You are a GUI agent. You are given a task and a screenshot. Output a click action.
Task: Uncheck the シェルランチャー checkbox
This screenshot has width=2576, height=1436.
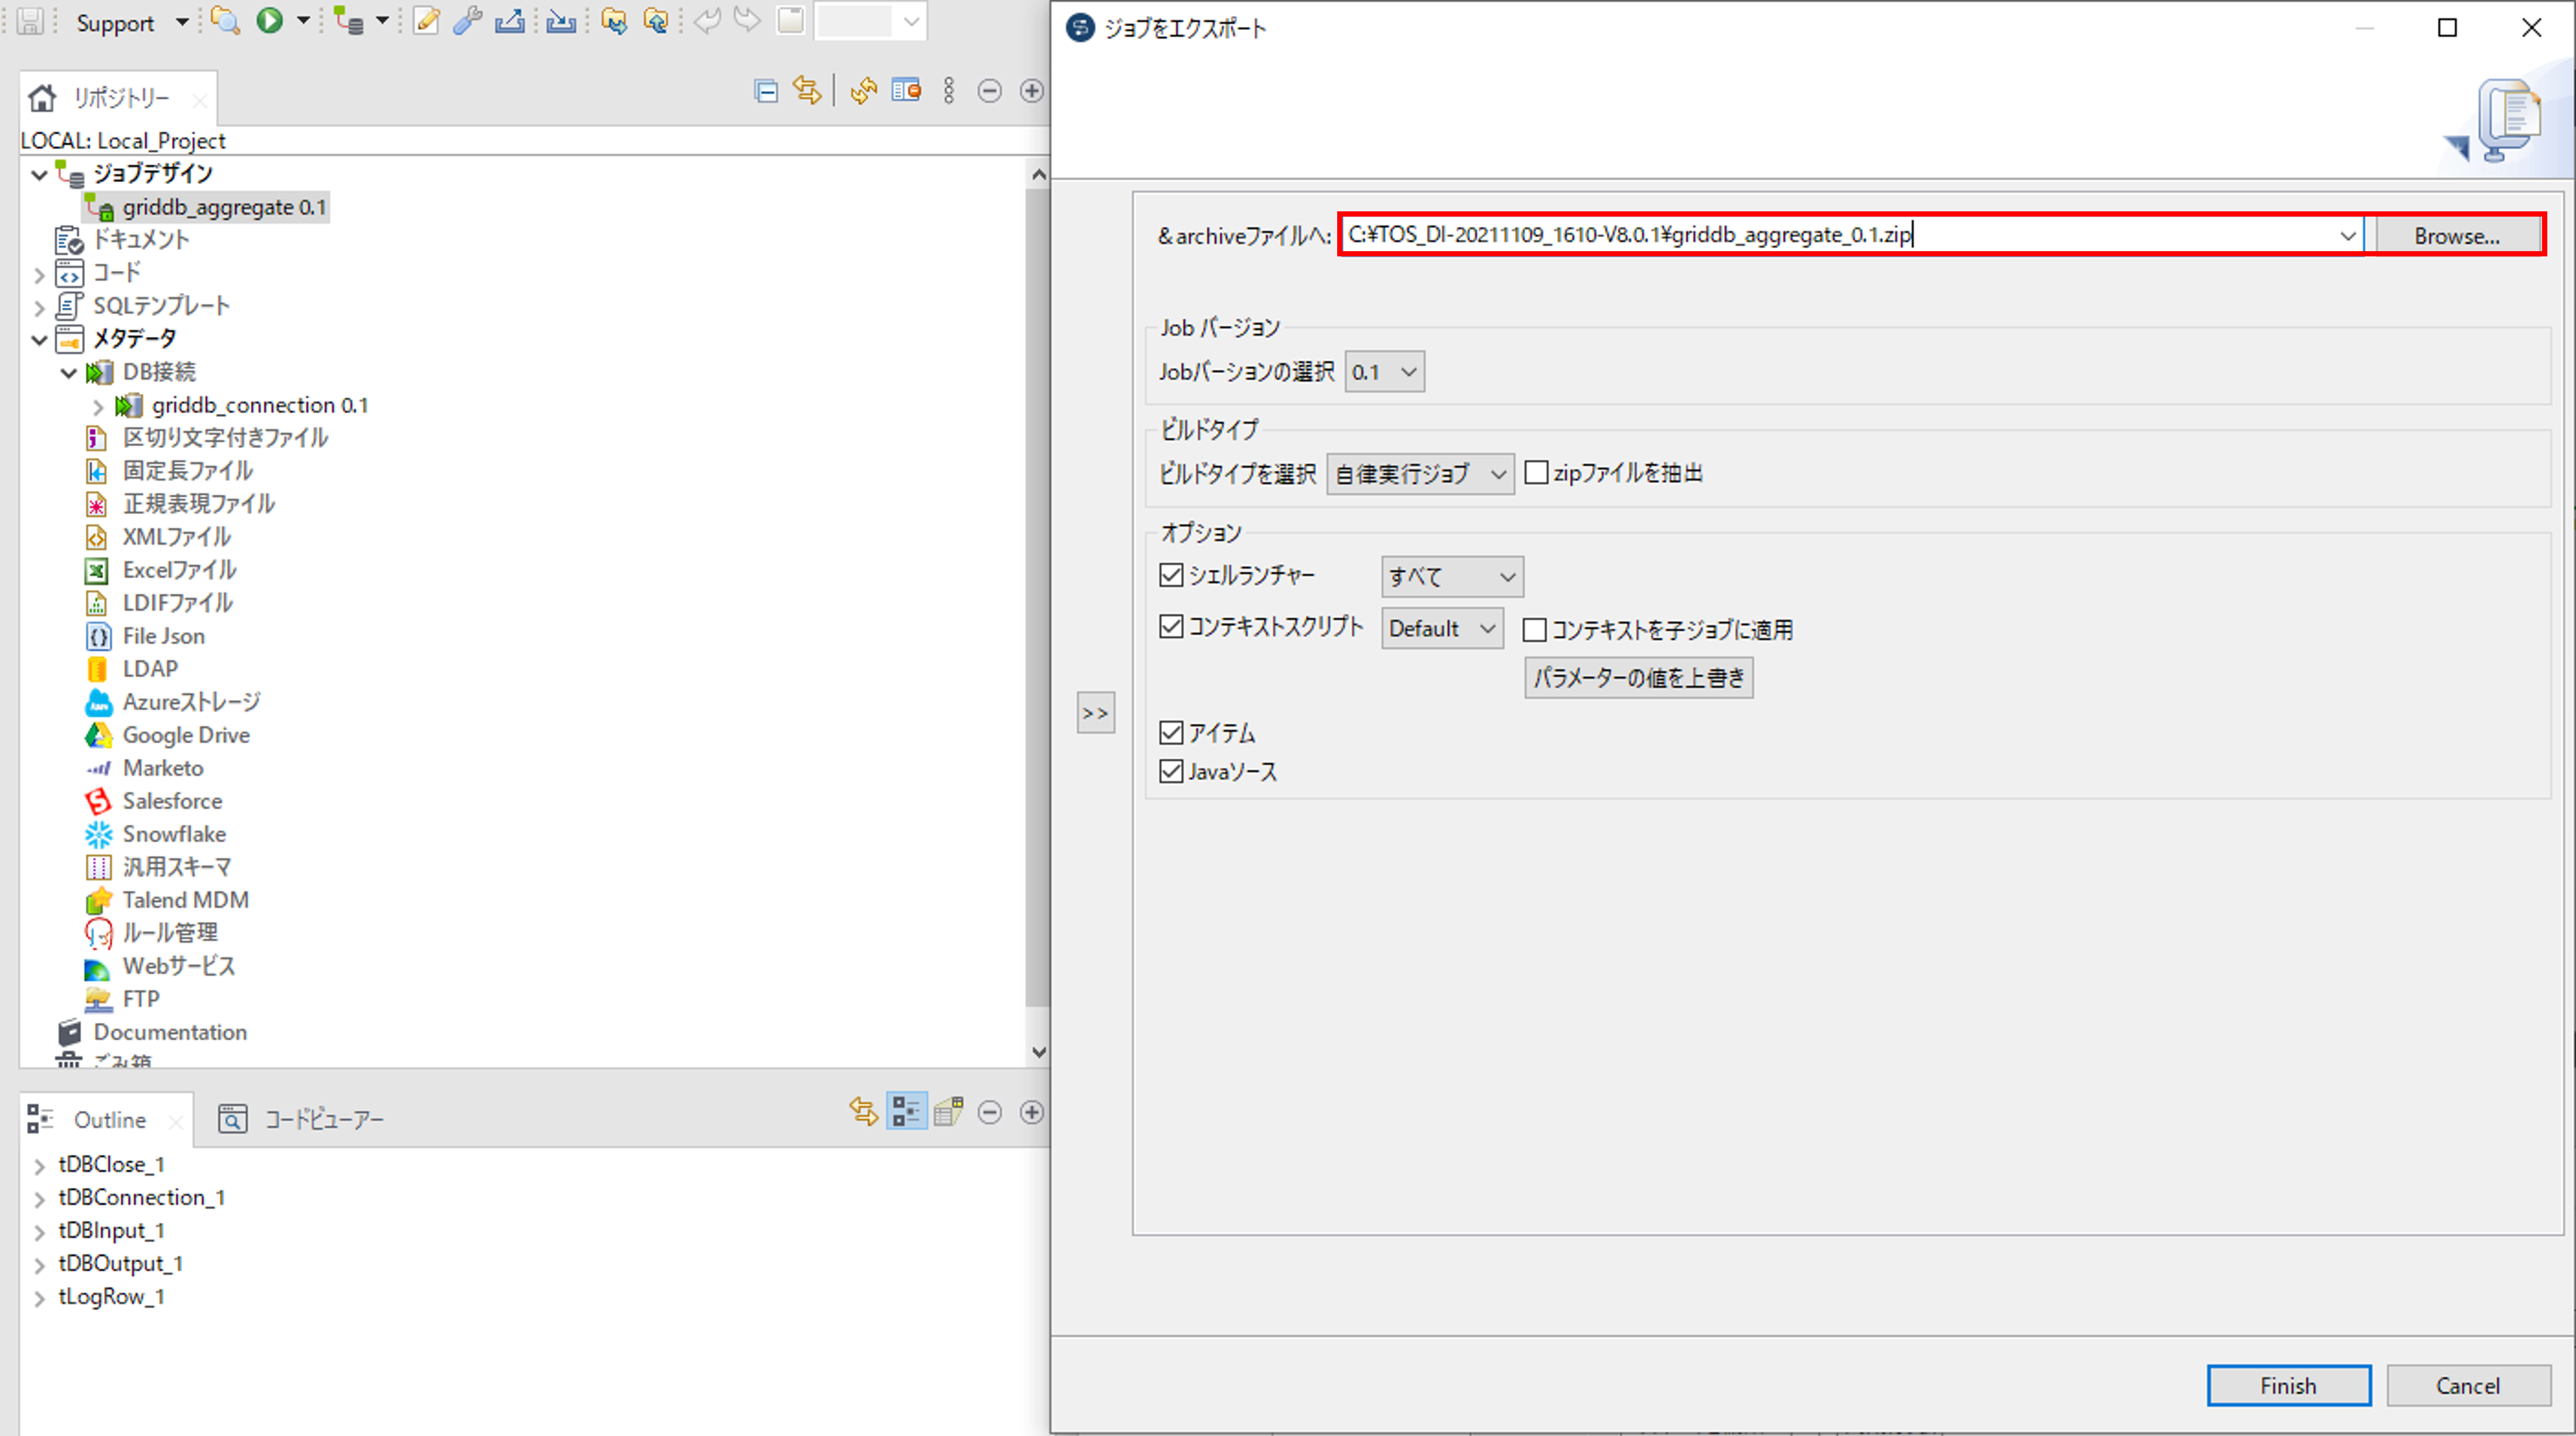[1171, 575]
